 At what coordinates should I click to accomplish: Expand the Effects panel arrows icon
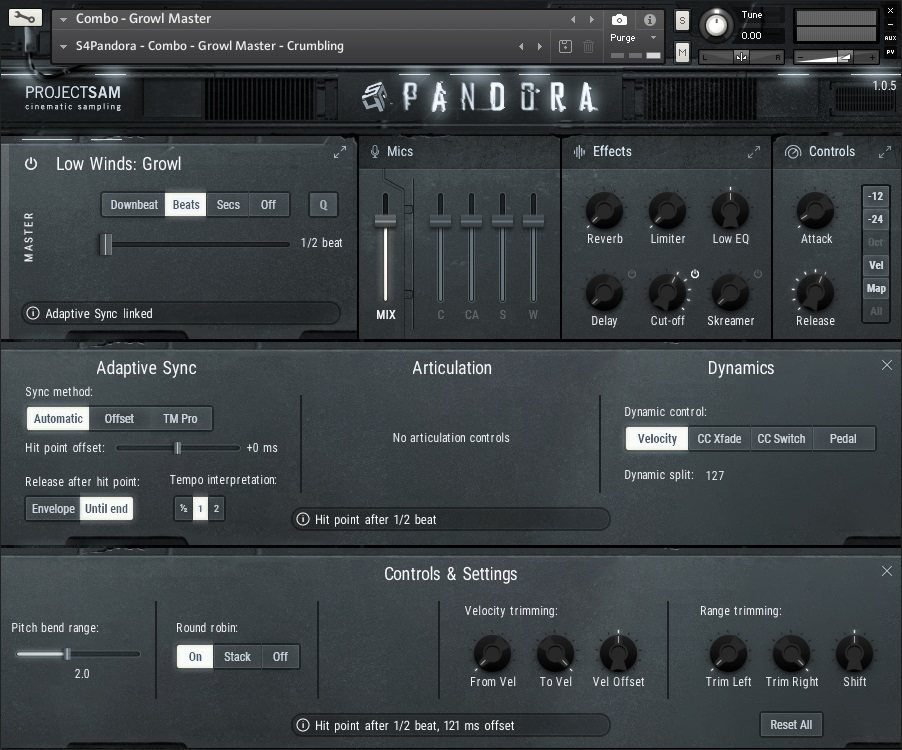[x=753, y=152]
